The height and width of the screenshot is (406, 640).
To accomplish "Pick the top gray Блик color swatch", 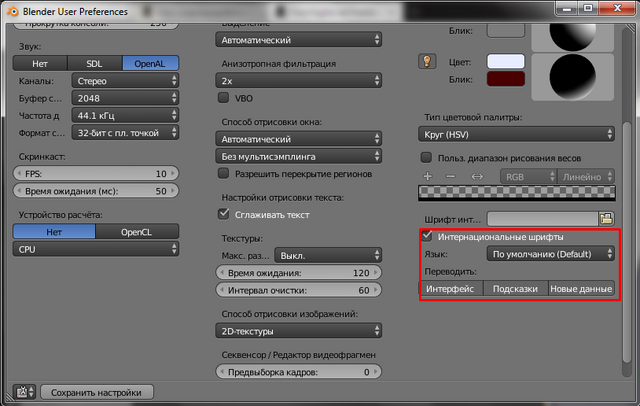I will 506,30.
